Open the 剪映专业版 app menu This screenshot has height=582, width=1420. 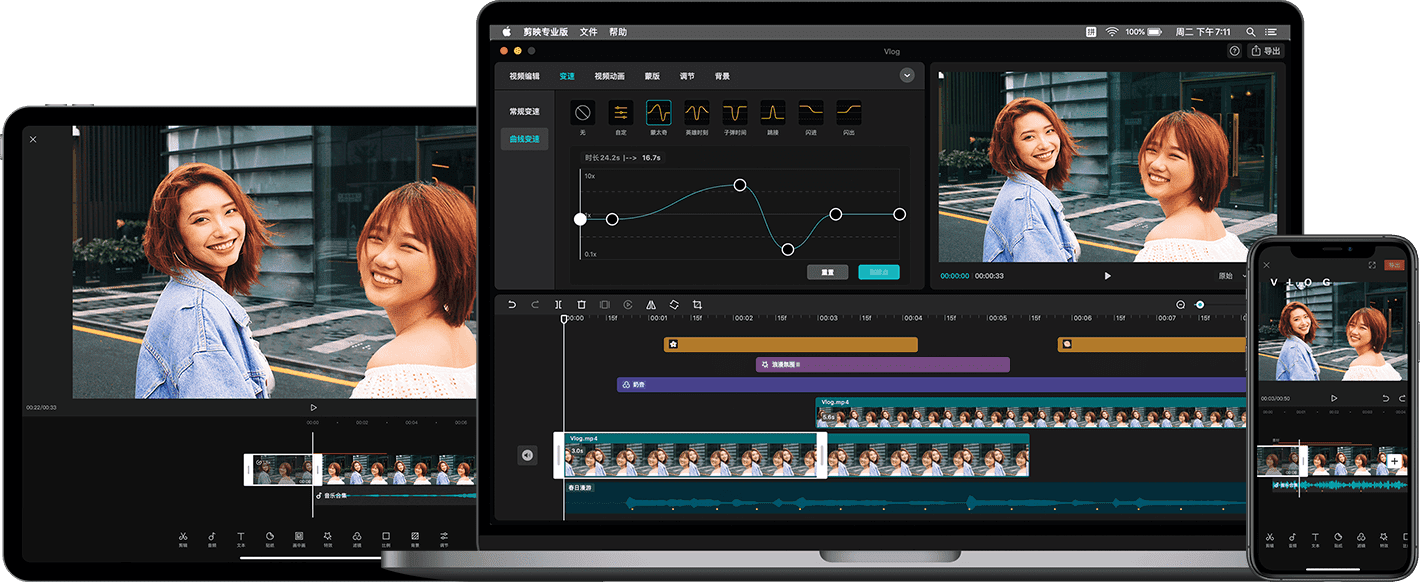pos(545,32)
